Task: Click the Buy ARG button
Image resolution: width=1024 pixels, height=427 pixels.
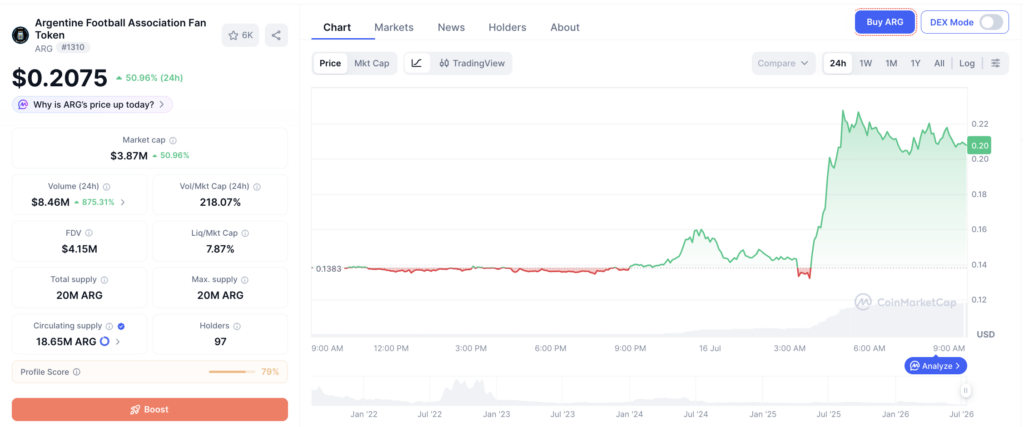Action: coord(885,22)
